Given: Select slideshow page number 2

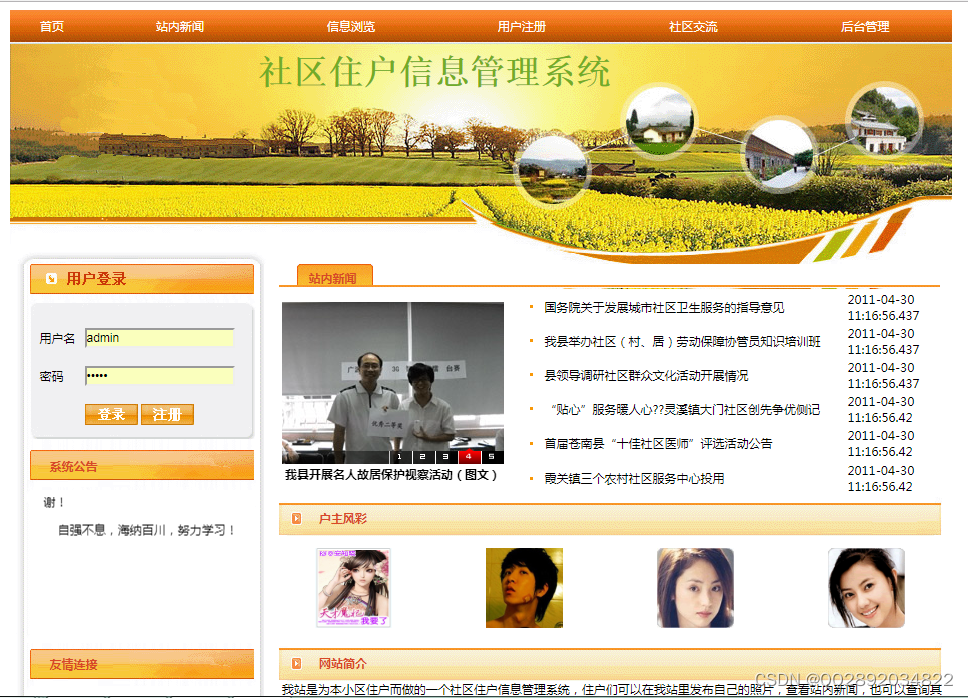Looking at the screenshot, I should [422, 455].
